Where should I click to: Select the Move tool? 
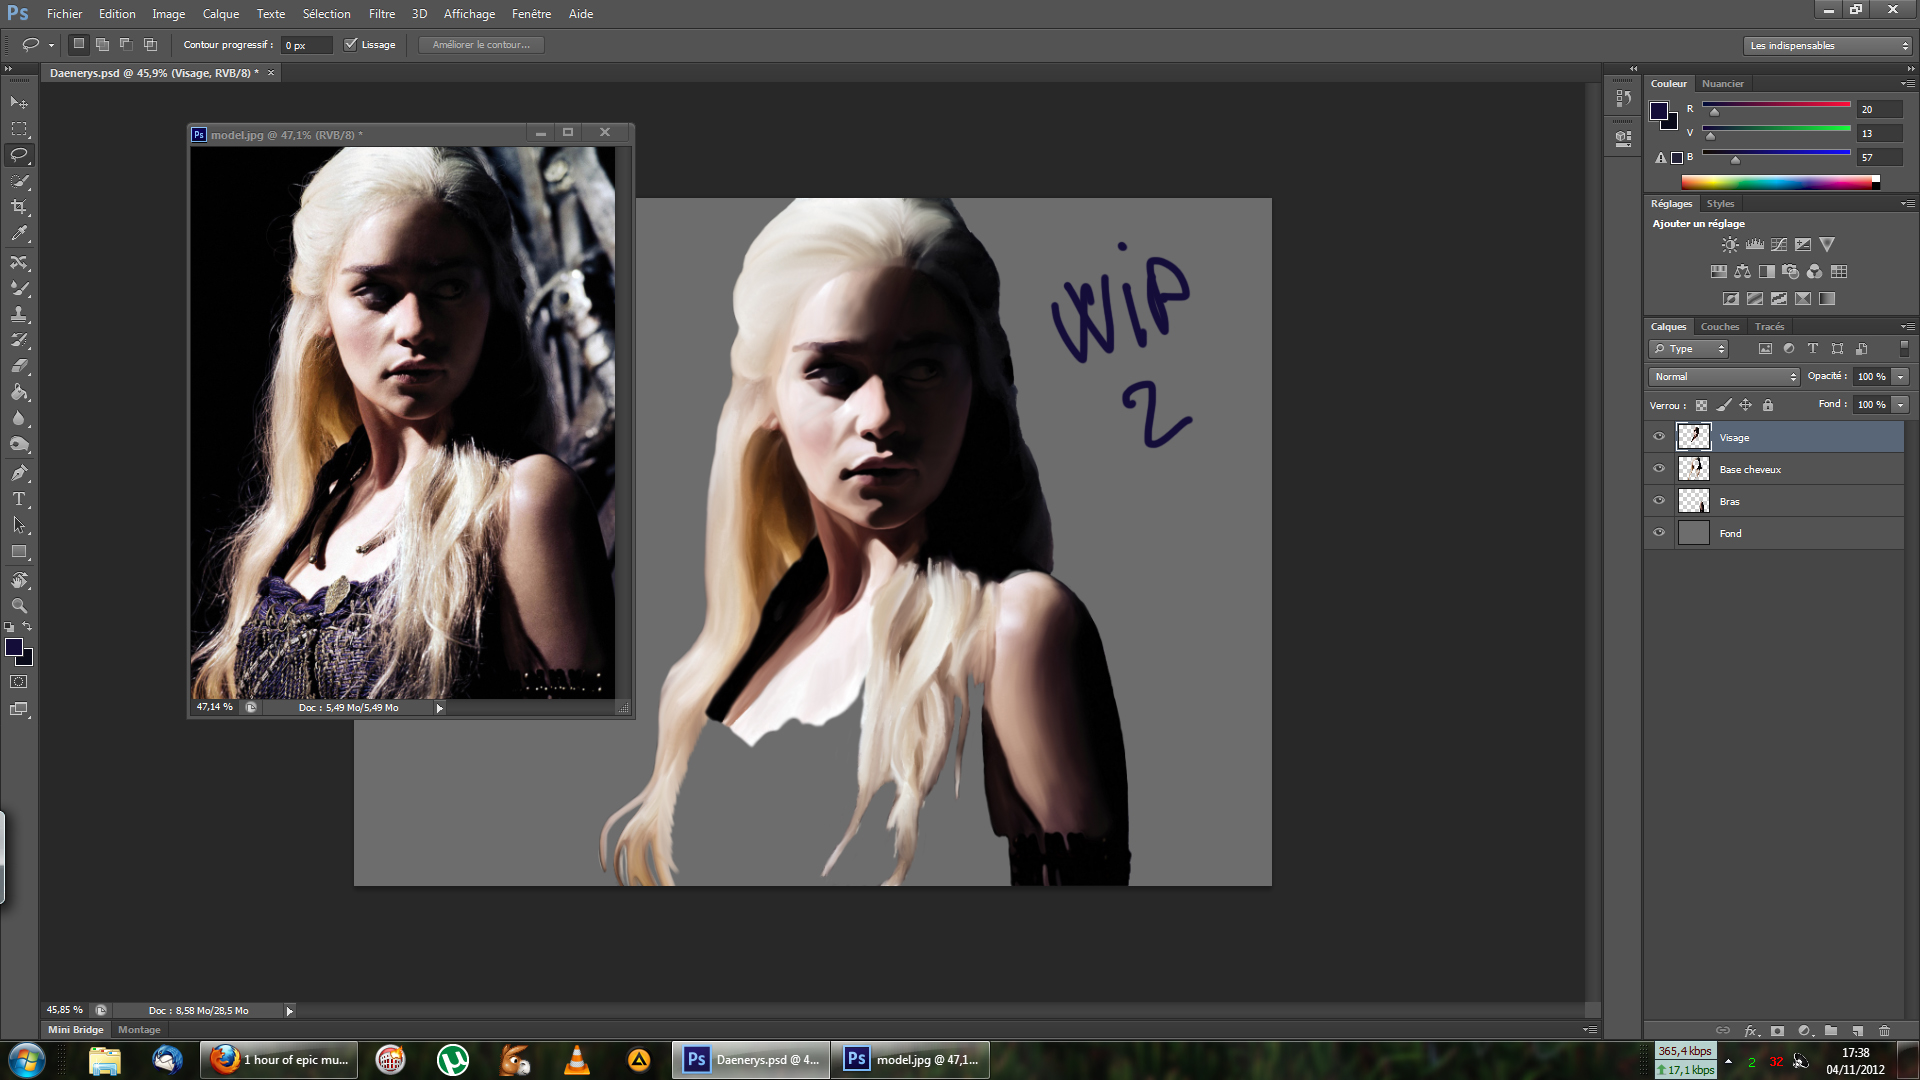tap(19, 103)
